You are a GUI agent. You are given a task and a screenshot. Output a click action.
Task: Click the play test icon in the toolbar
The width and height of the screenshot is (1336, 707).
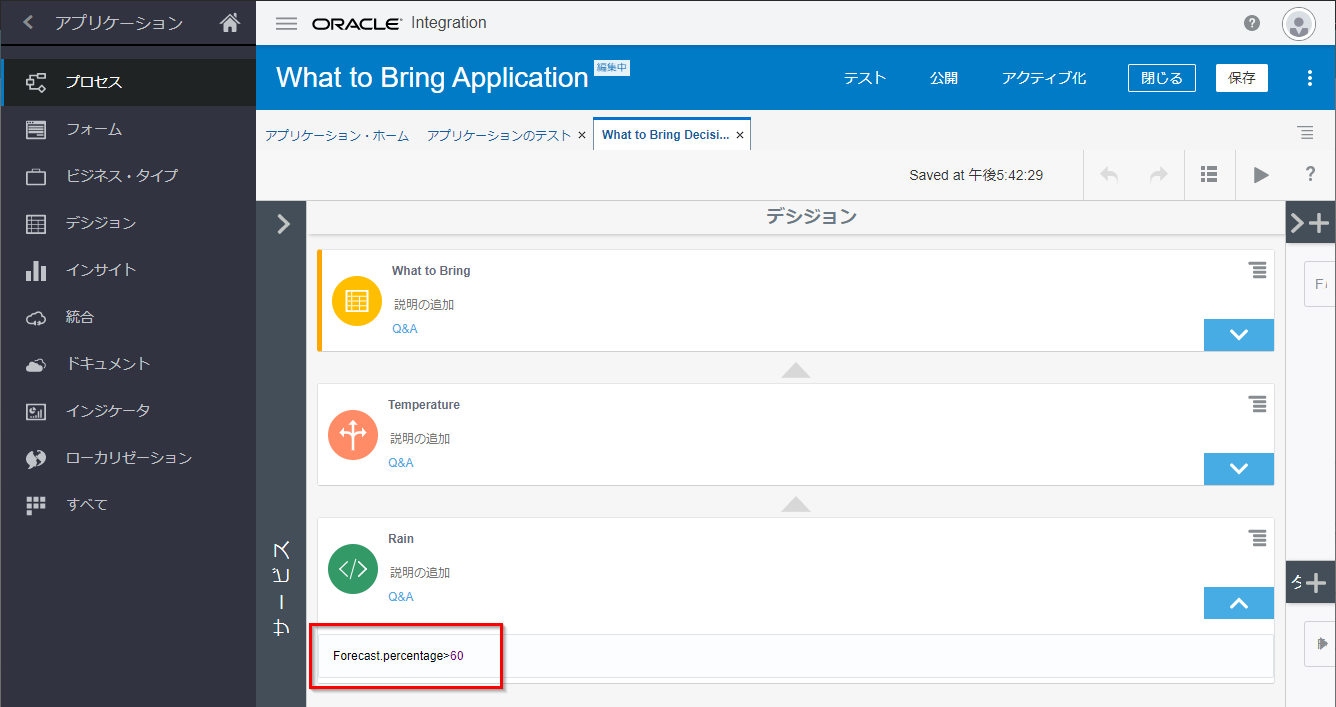[1260, 175]
